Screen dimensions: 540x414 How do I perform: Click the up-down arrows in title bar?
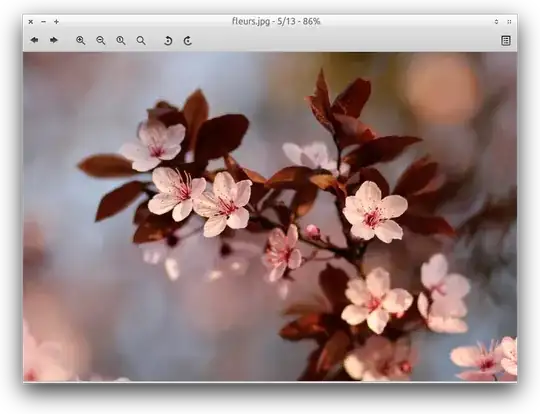(496, 21)
